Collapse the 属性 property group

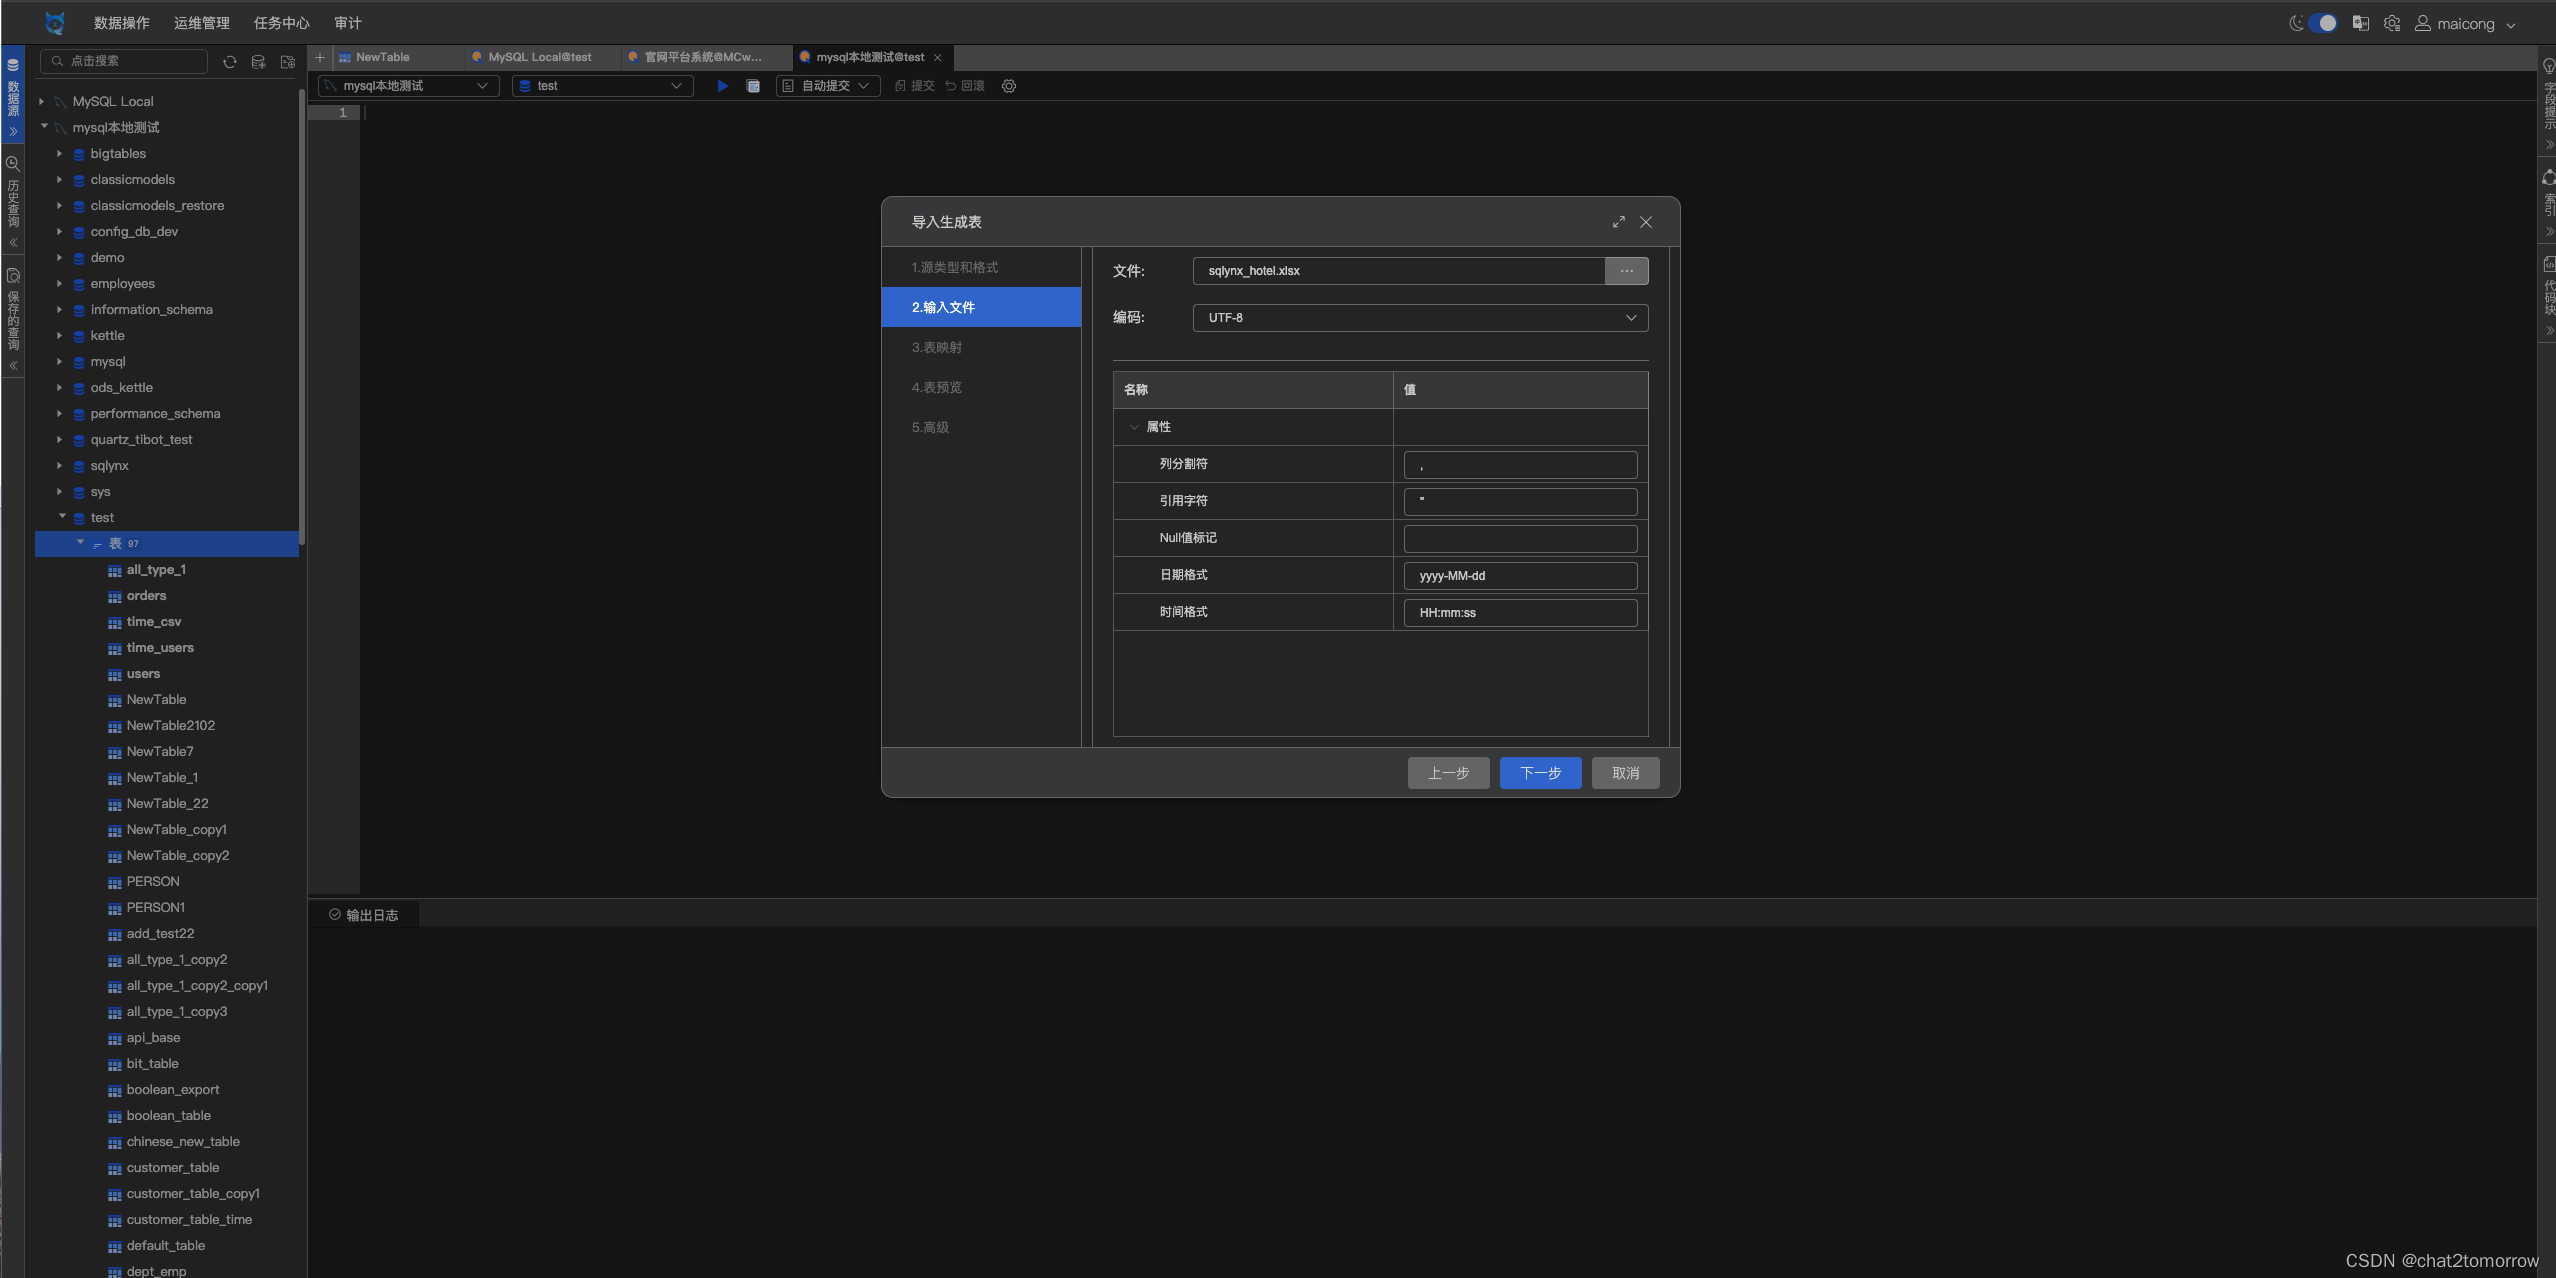coord(1134,427)
